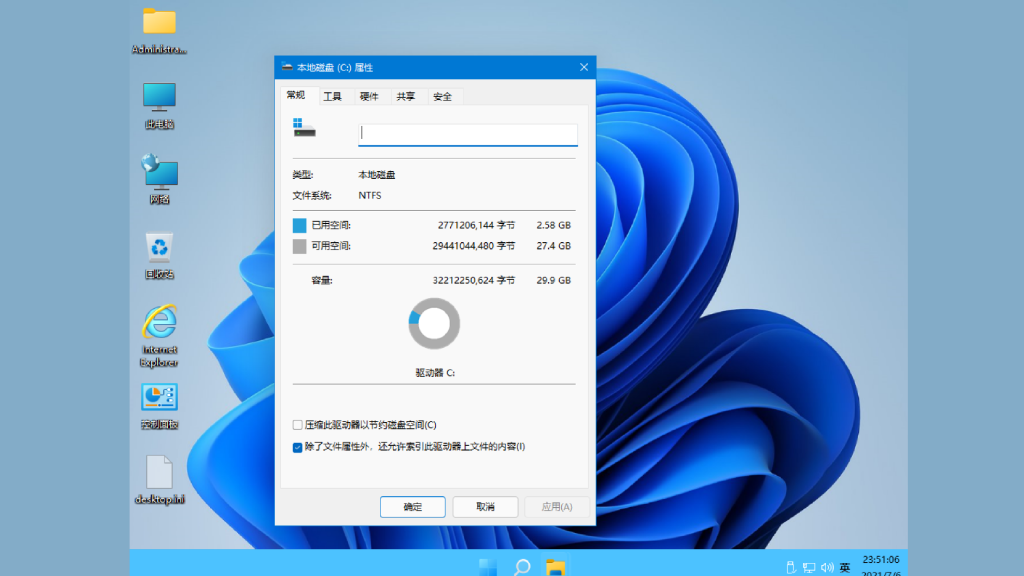Open the 网络 desktop icon
This screenshot has width=1024, height=576.
[x=159, y=180]
